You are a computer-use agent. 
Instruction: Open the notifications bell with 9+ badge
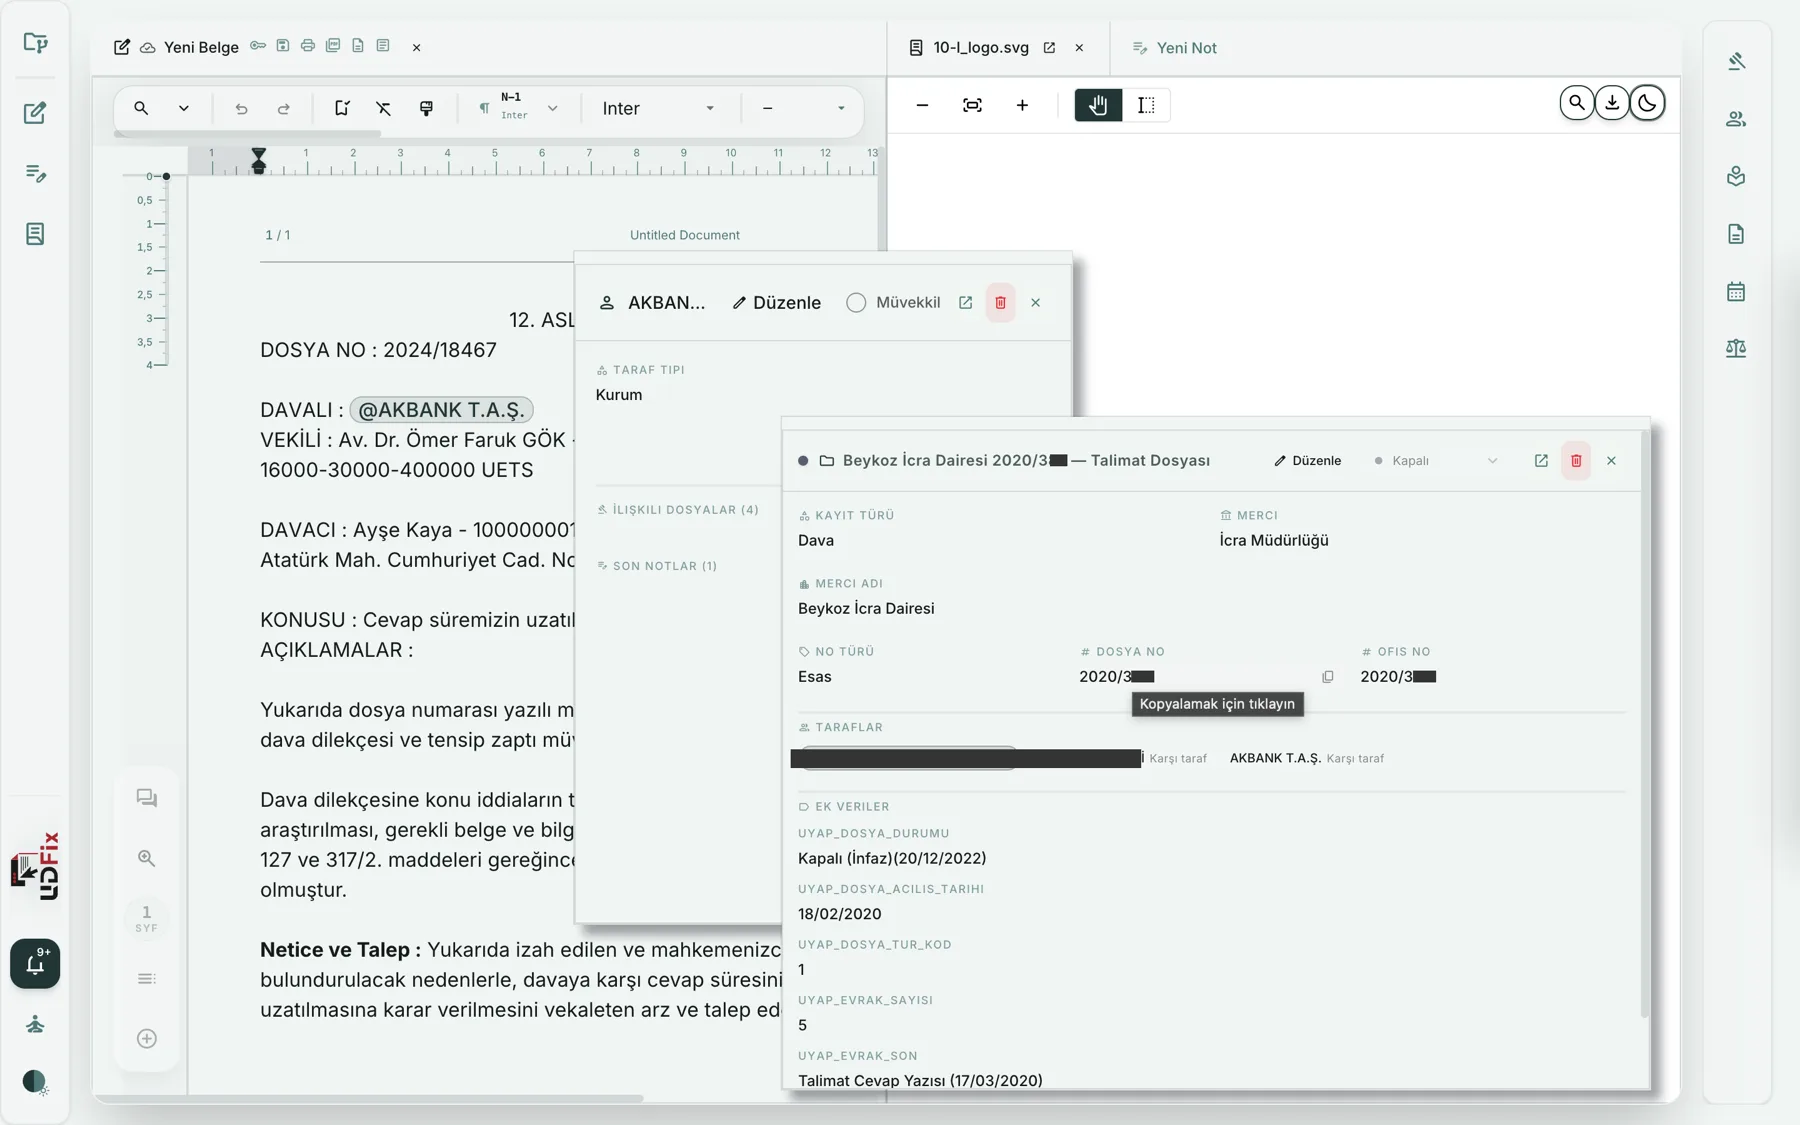tap(35, 963)
